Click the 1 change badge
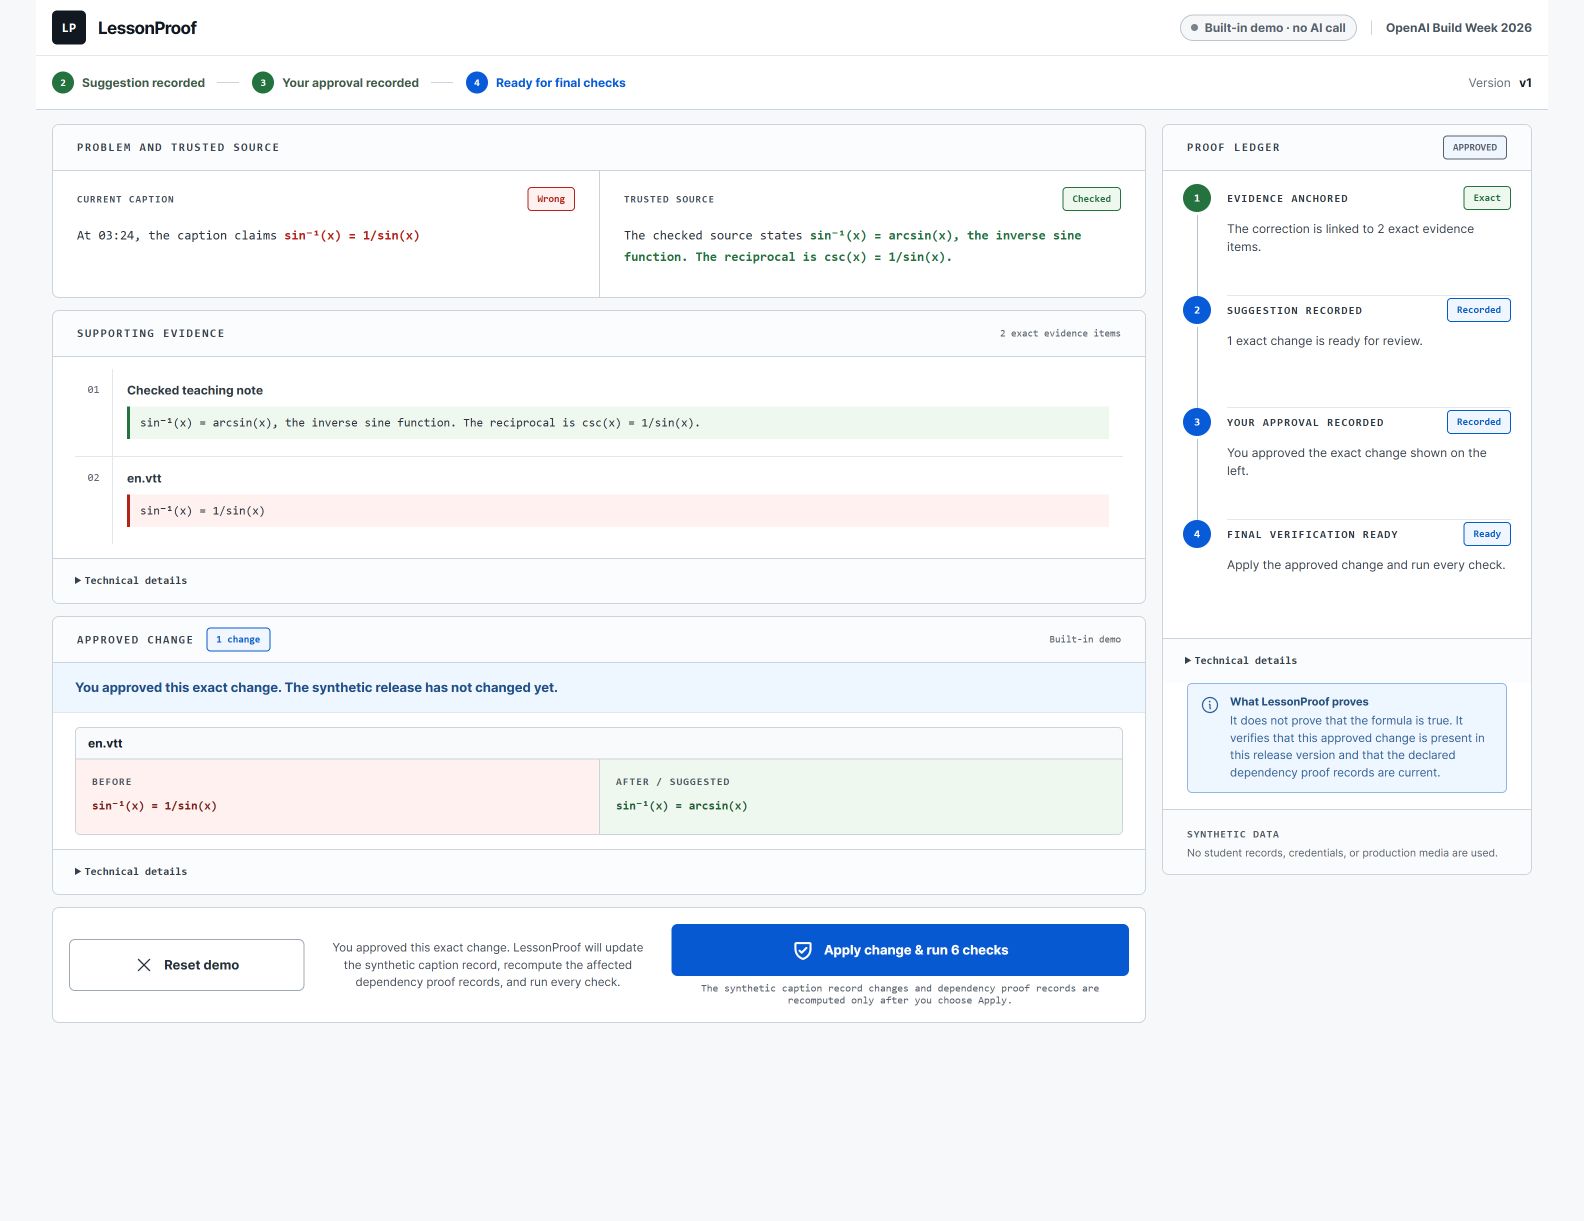The width and height of the screenshot is (1584, 1221). [x=238, y=639]
